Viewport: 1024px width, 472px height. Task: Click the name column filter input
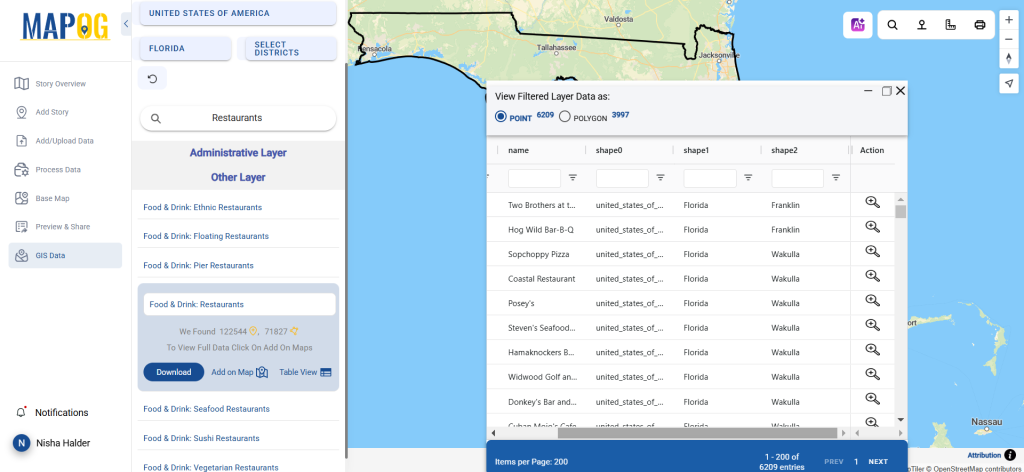point(534,178)
